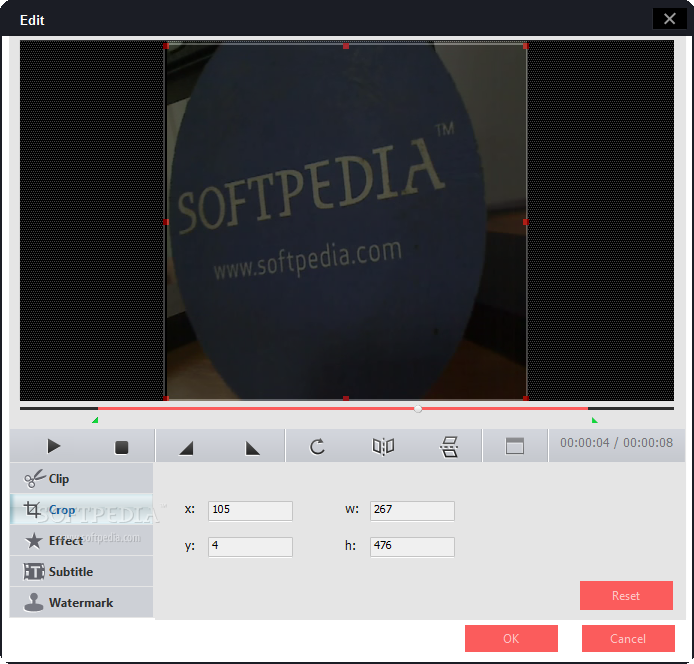Screen dimensions: 694x664
Task: Focus the crop height h field
Action: click(x=412, y=547)
